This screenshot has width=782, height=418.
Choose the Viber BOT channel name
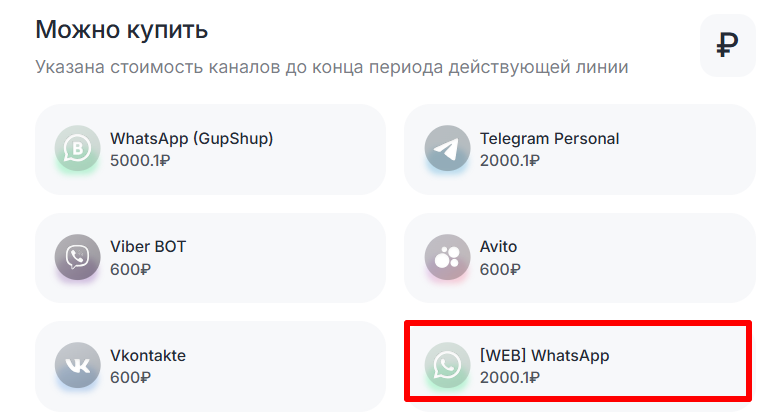click(x=148, y=246)
